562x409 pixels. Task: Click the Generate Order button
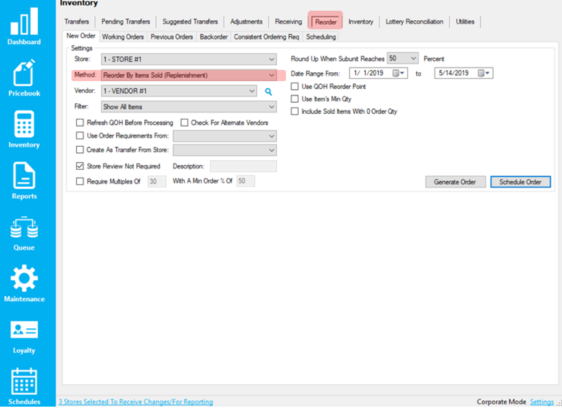coord(455,182)
